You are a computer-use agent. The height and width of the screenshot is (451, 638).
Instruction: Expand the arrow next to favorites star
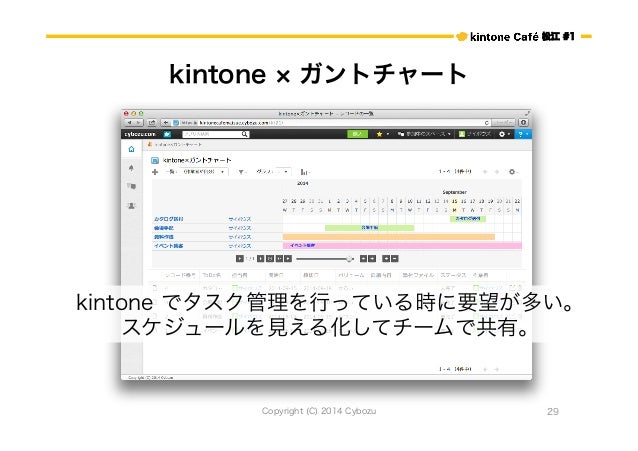tap(388, 134)
